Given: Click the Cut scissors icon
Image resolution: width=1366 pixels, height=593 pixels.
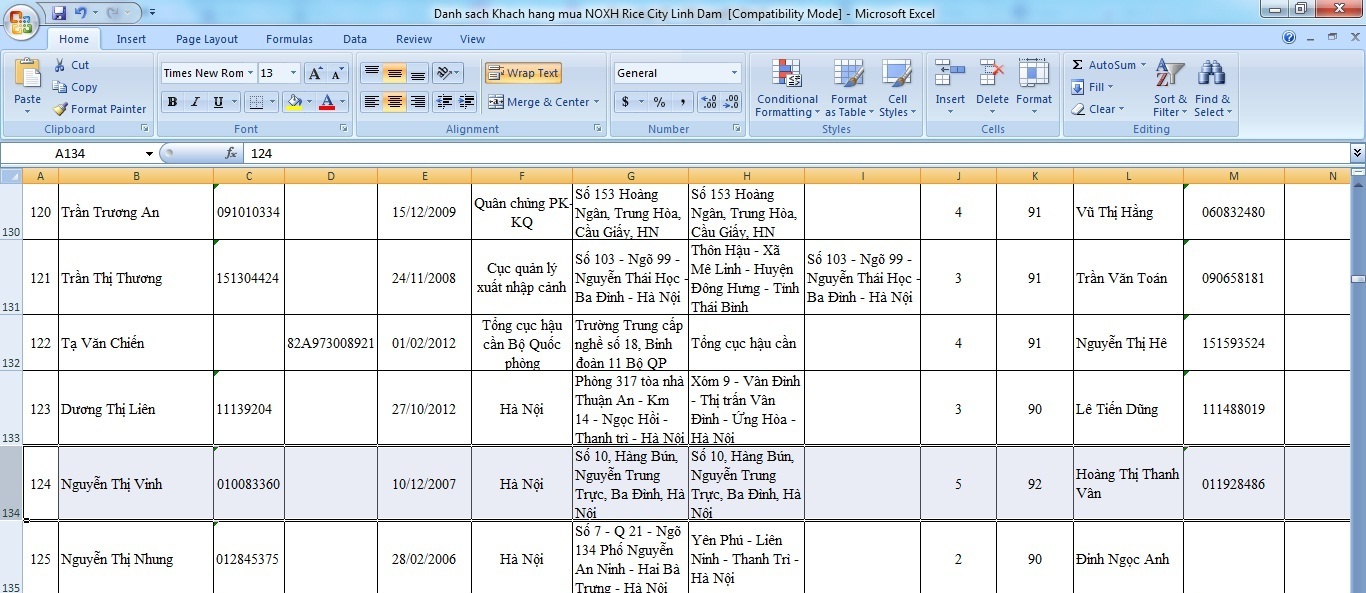Looking at the screenshot, I should (x=61, y=65).
